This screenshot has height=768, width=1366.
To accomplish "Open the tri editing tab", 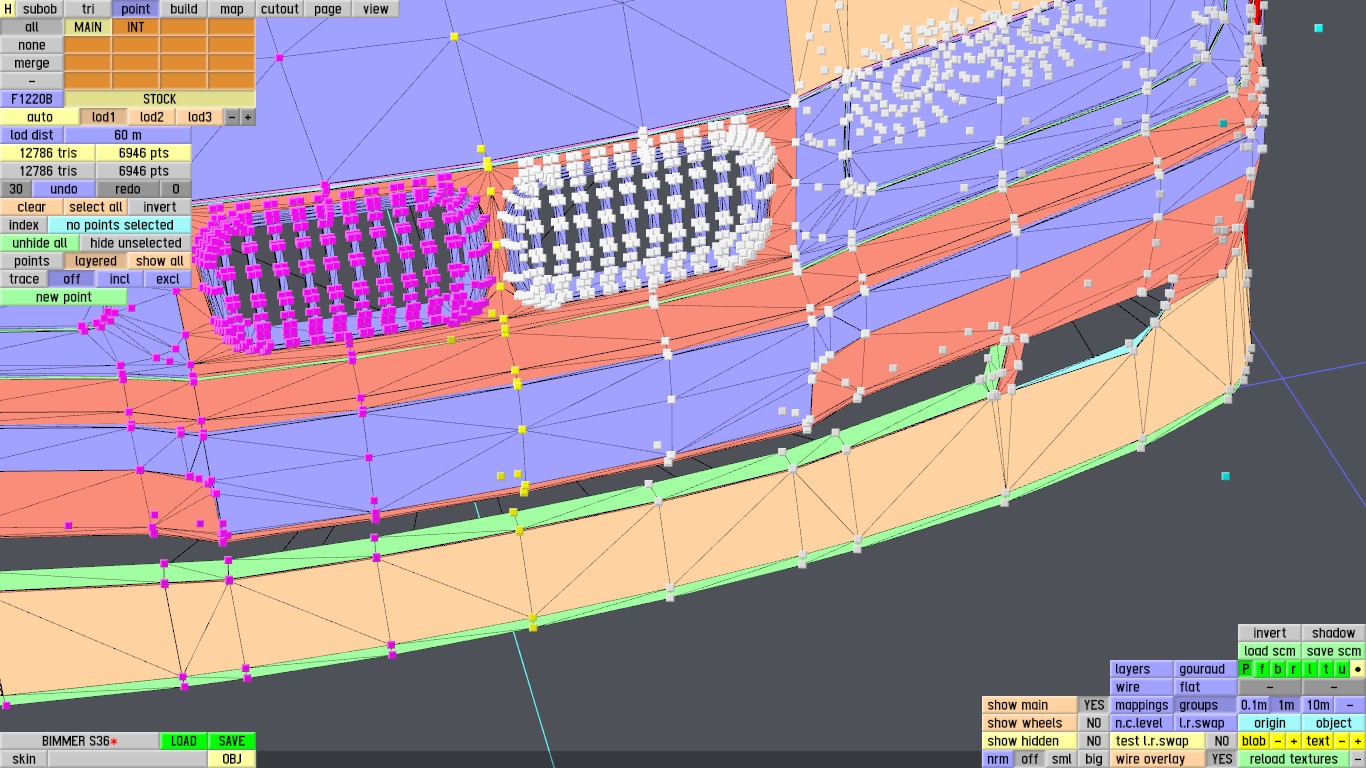I will point(88,9).
